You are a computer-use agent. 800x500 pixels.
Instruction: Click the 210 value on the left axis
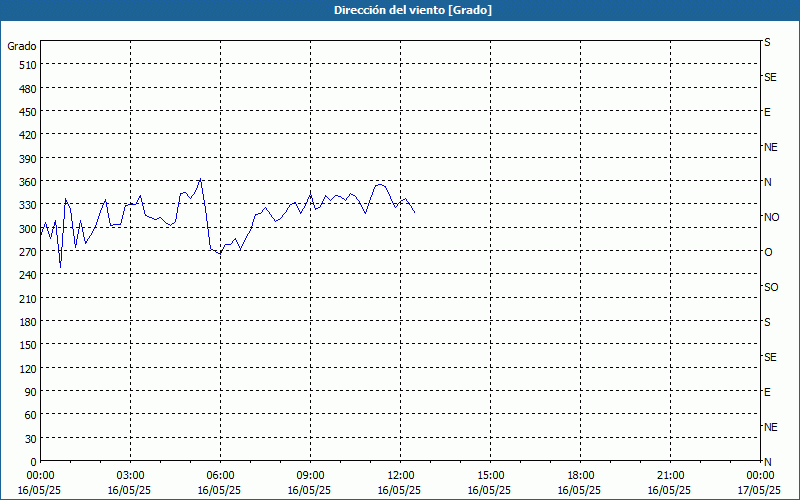(x=29, y=299)
